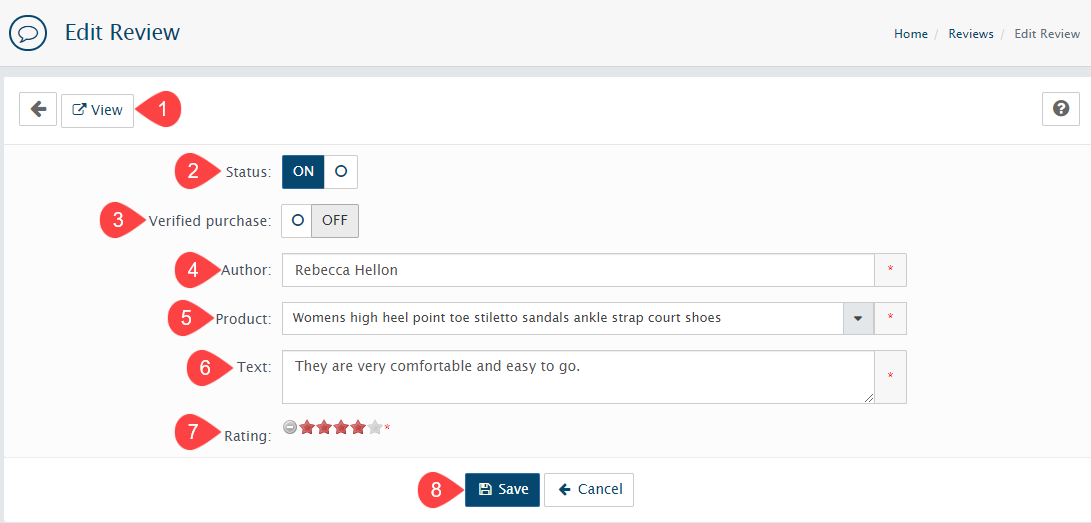This screenshot has height=523, width=1091.
Task: Click the speech bubble Edit Review icon
Action: pos(28,33)
